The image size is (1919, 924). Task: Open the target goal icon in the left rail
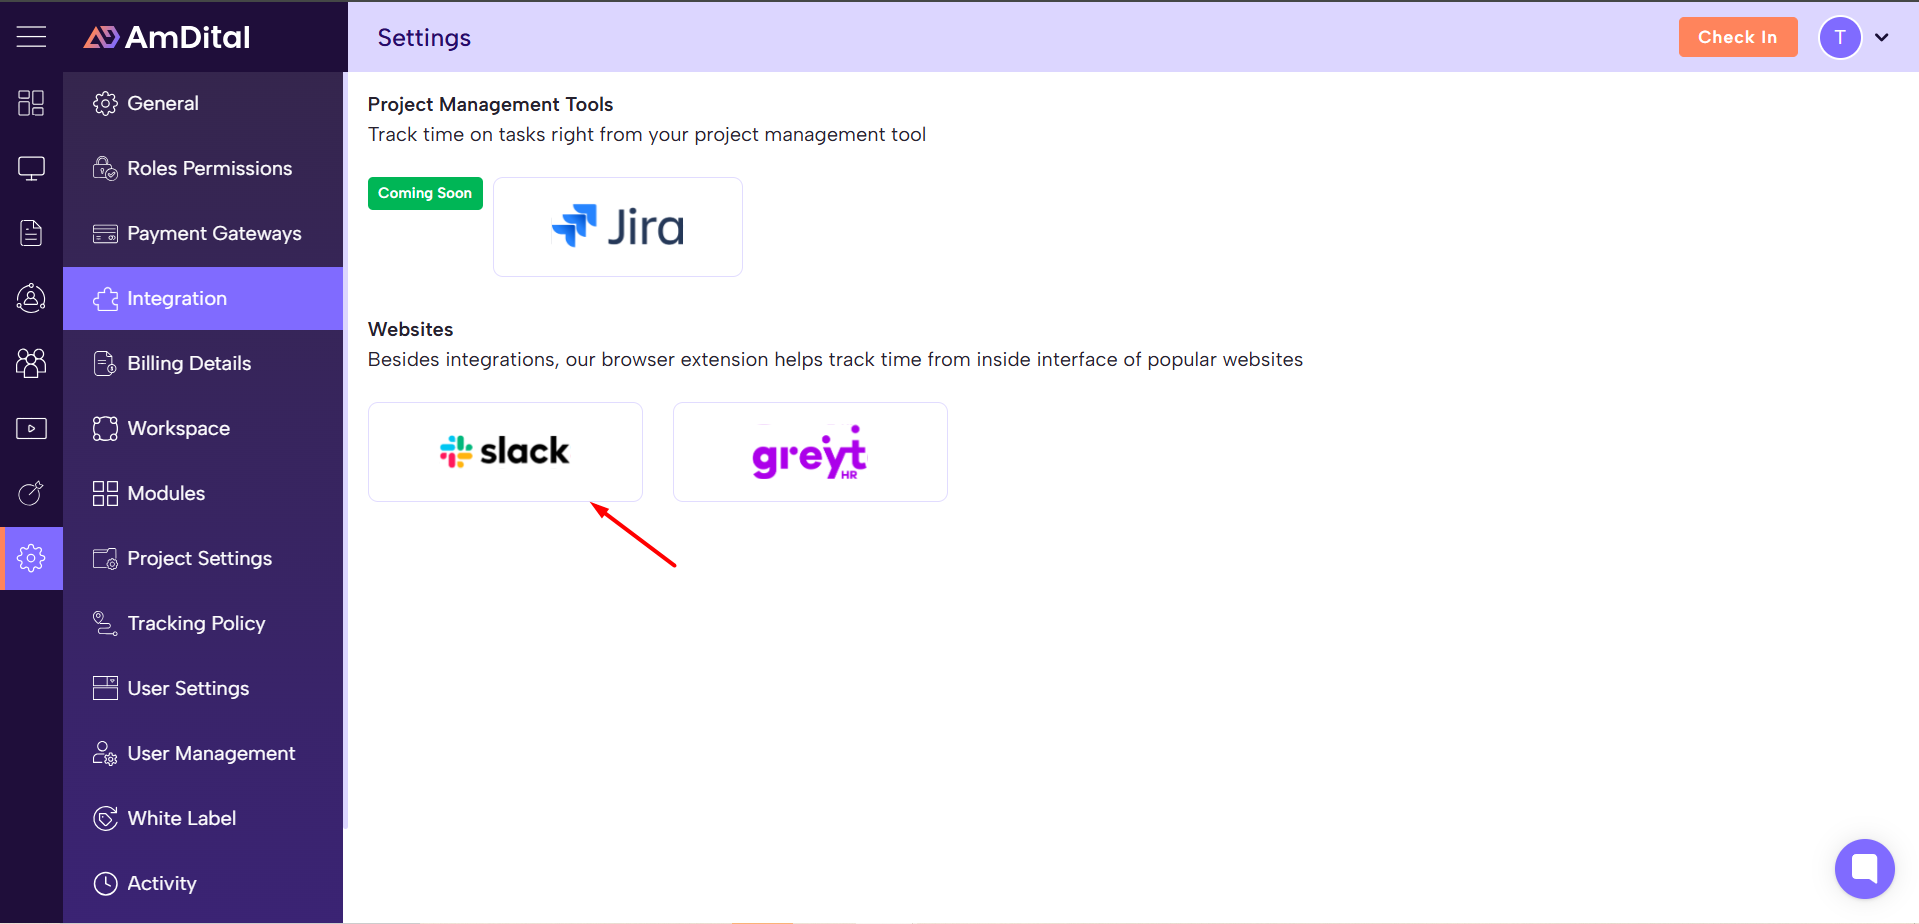point(31,493)
